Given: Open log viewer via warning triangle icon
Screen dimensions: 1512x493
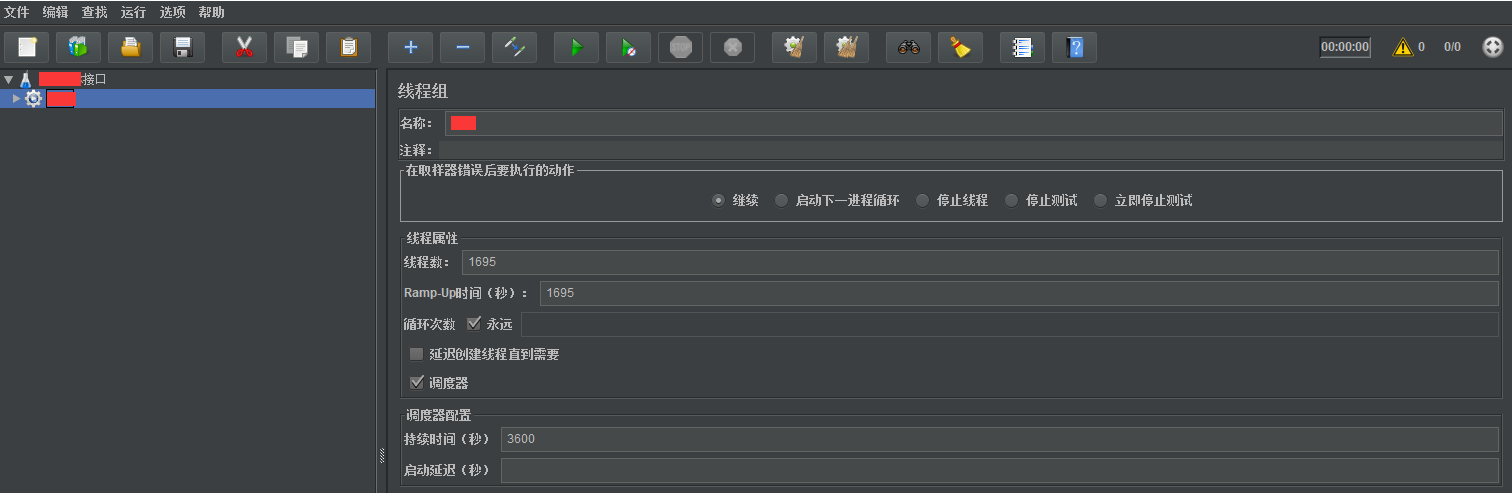Looking at the screenshot, I should coord(1403,47).
